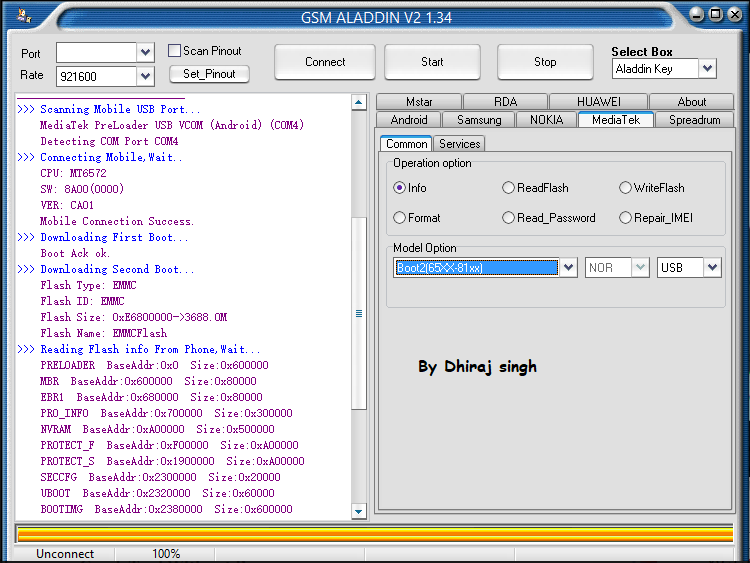Maximize the GSM Aladdin window

(x=716, y=14)
